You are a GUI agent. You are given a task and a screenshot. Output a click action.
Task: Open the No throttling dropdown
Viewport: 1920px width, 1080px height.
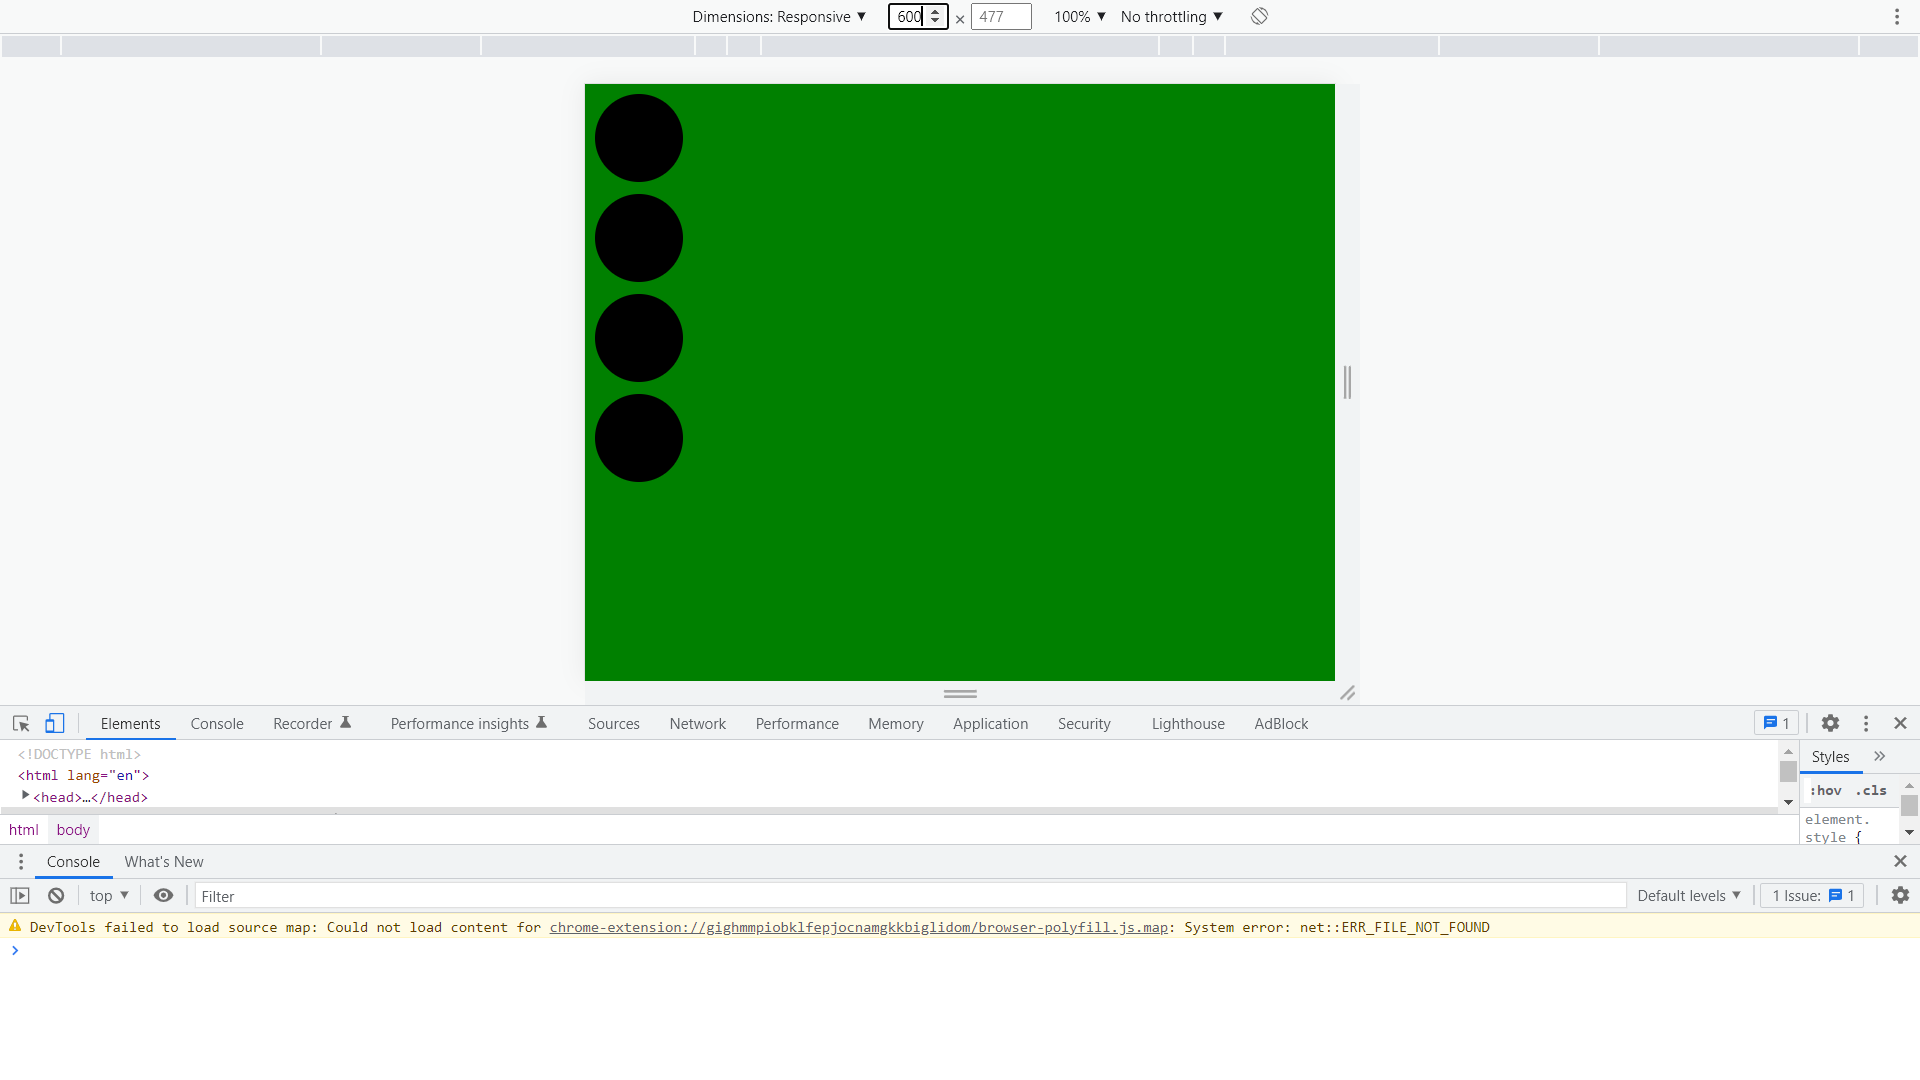tap(1172, 16)
